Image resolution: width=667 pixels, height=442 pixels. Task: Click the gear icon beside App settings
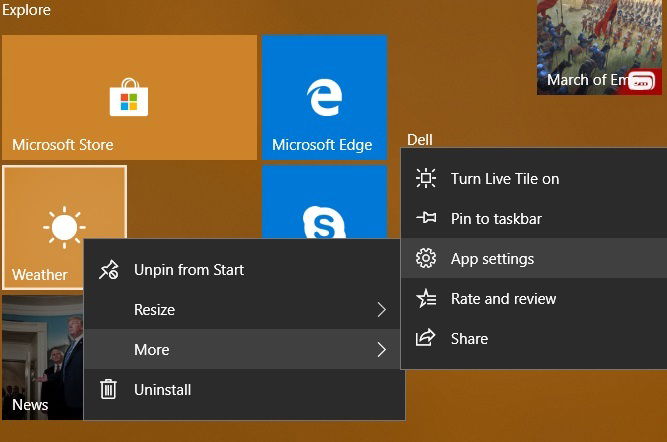point(426,258)
